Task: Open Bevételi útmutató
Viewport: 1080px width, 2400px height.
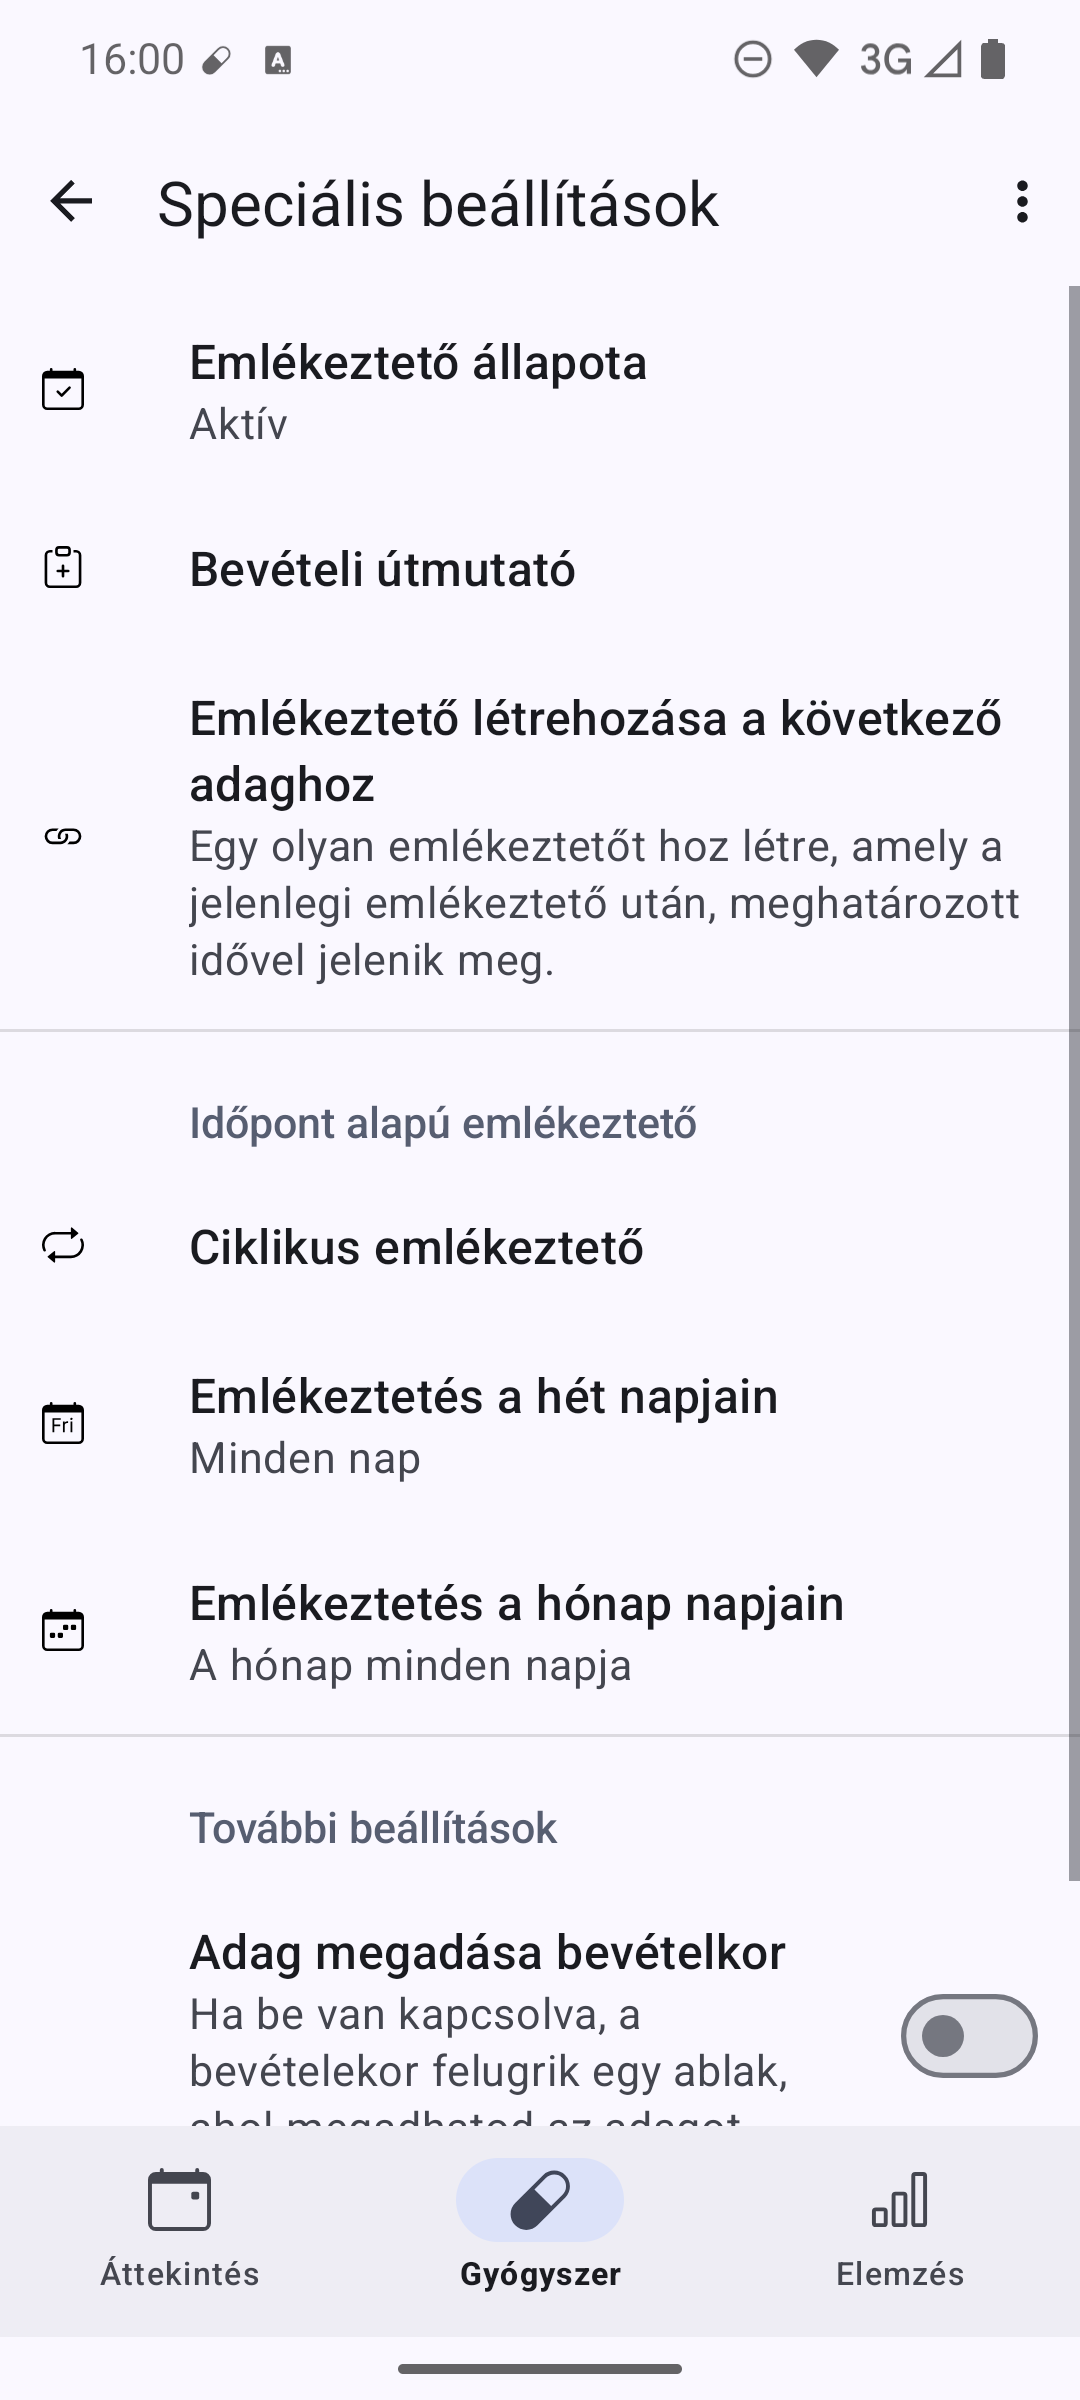Action: coord(382,569)
